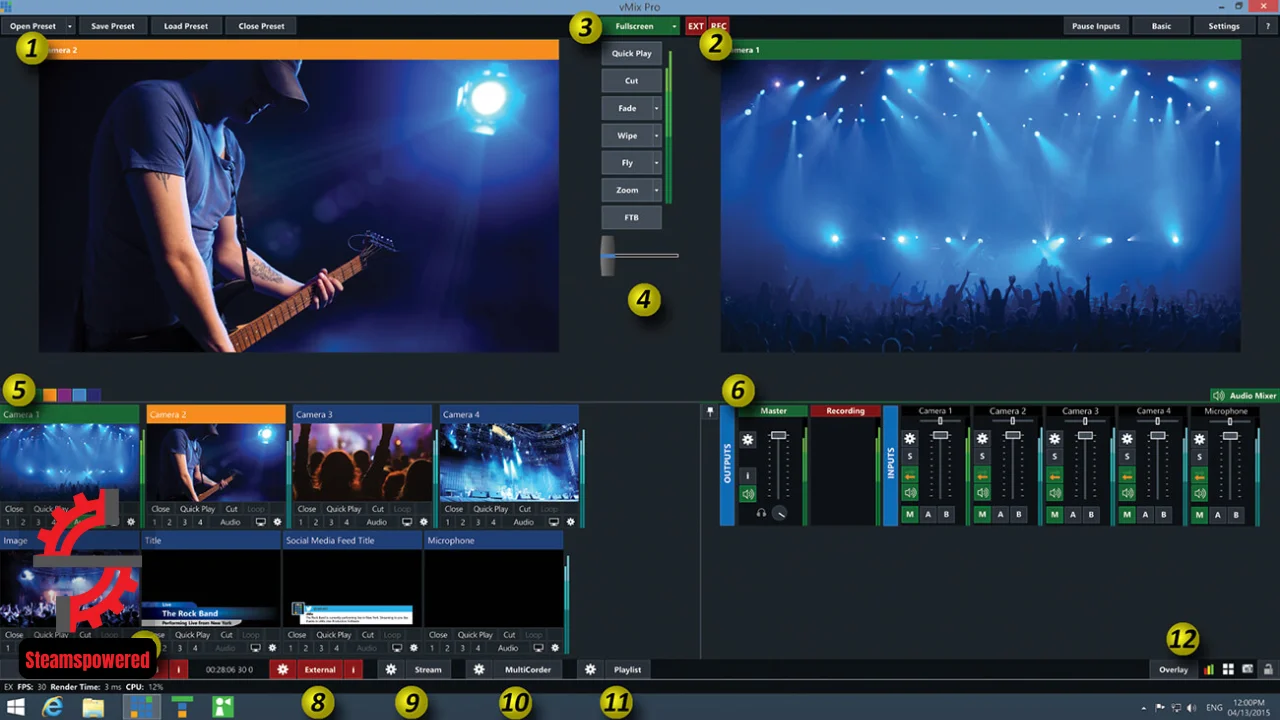The height and width of the screenshot is (720, 1280).
Task: Toggle Microphone B bus button
Action: 1237,514
